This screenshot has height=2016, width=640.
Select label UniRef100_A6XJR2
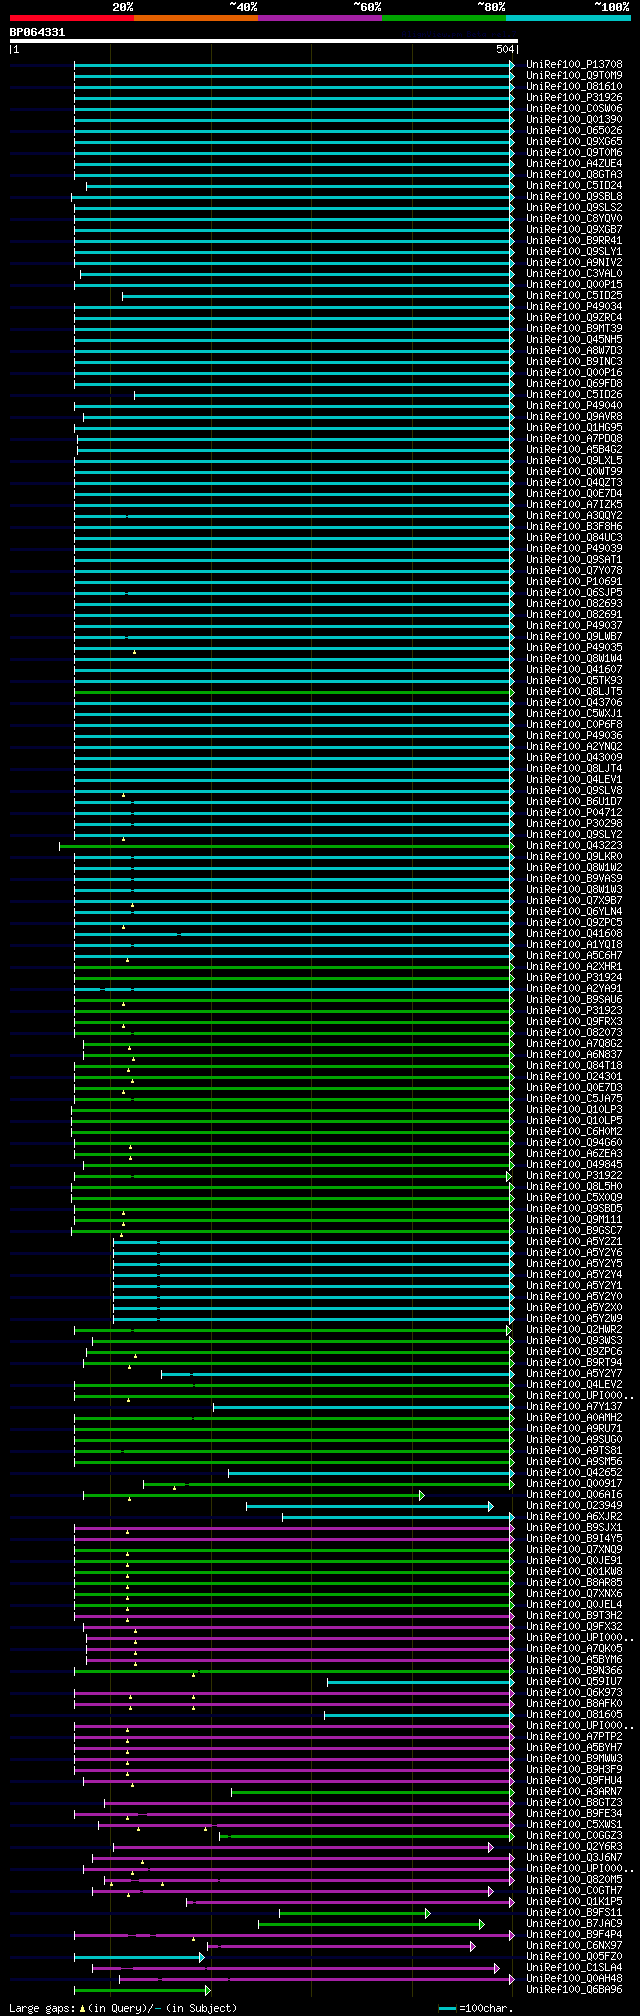(x=574, y=1517)
